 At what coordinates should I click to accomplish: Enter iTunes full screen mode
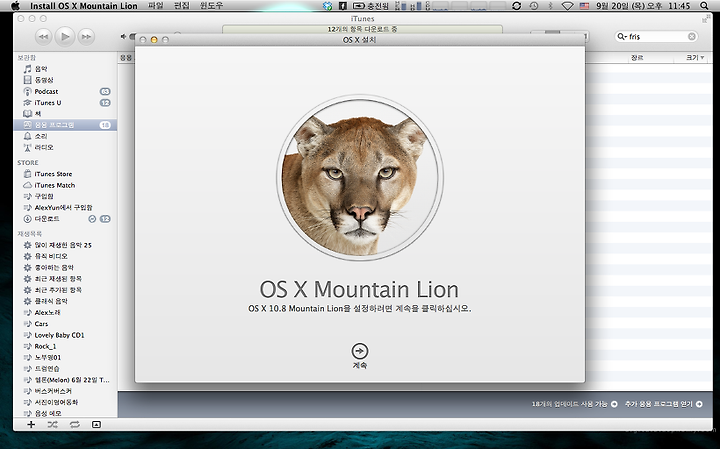pos(705,19)
